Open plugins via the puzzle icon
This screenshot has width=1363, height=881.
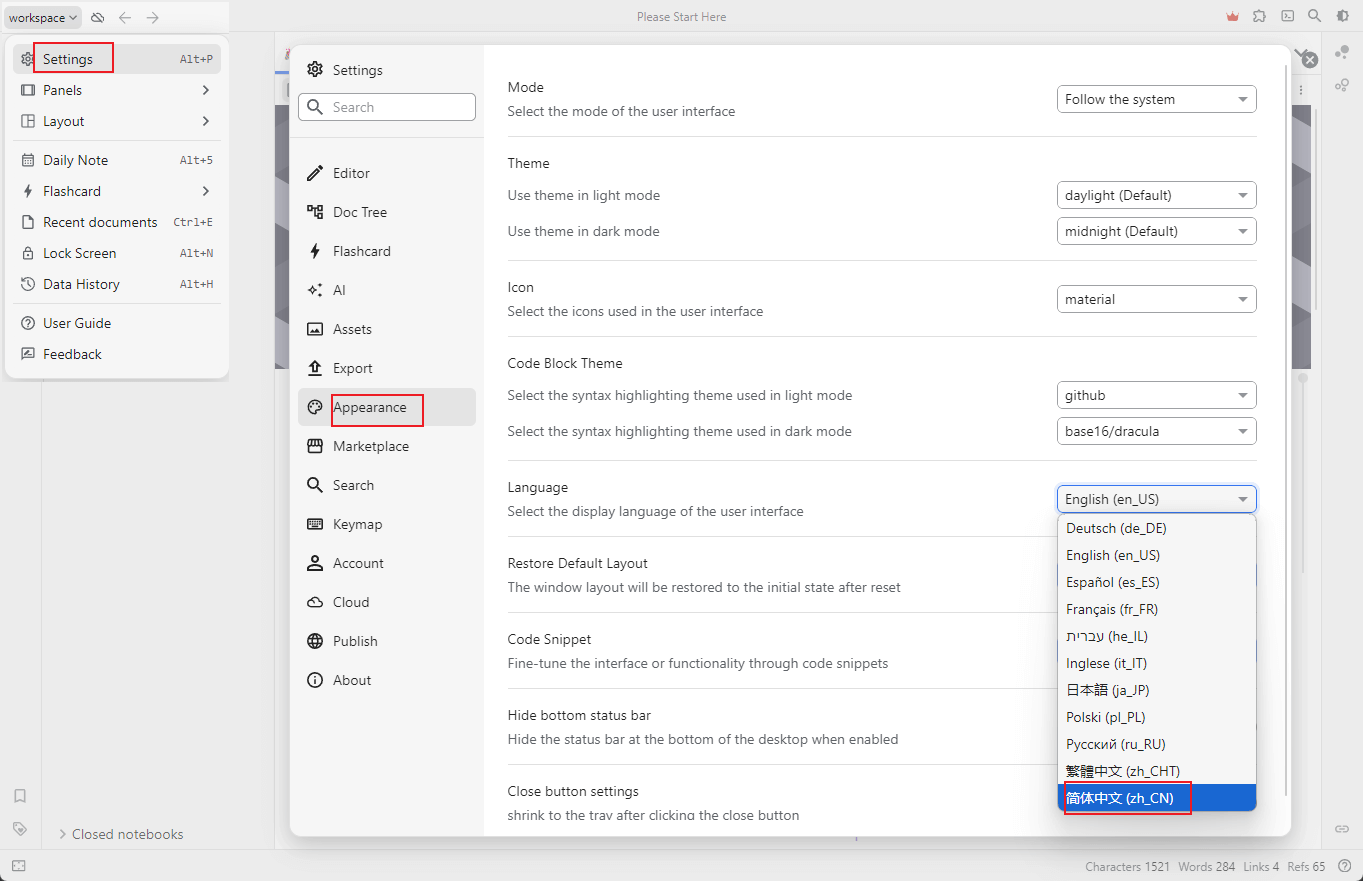[x=1259, y=17]
